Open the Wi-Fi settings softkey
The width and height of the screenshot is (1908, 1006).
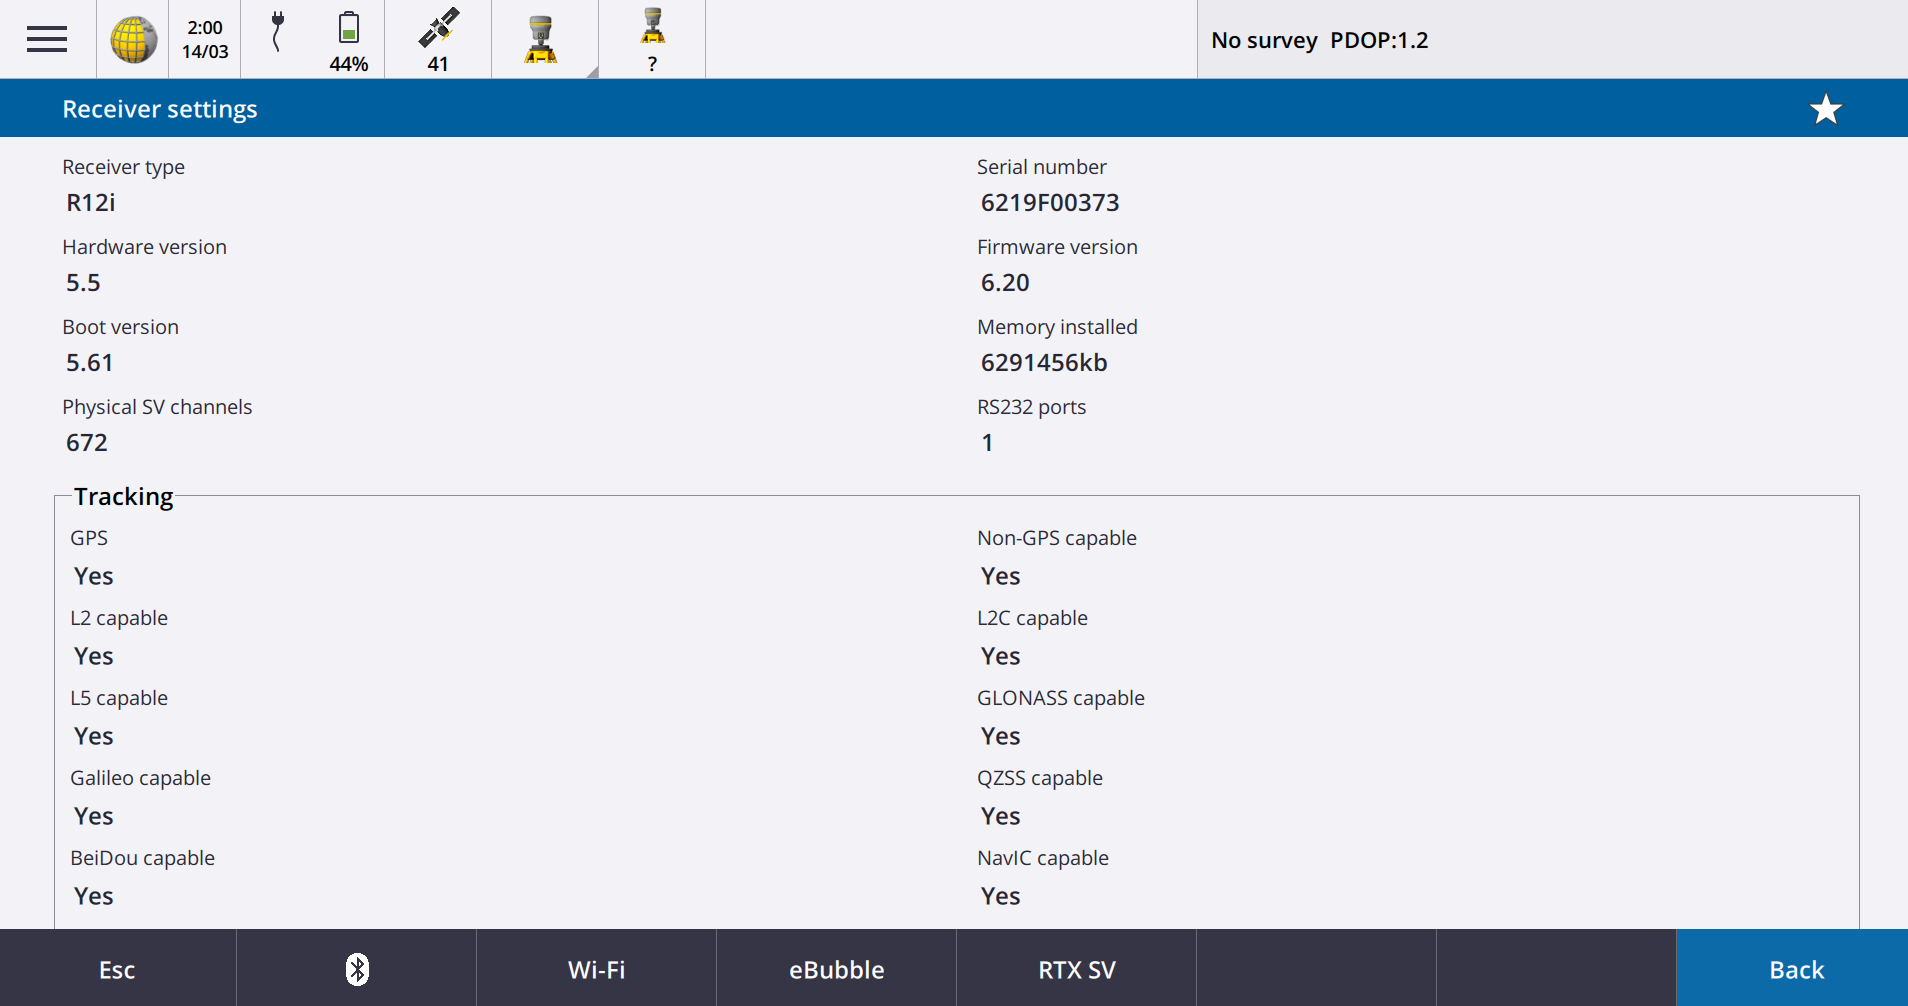coord(597,969)
